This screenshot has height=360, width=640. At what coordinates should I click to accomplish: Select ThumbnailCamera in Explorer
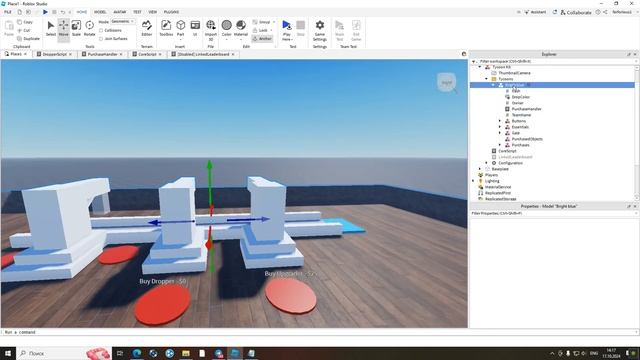point(514,73)
